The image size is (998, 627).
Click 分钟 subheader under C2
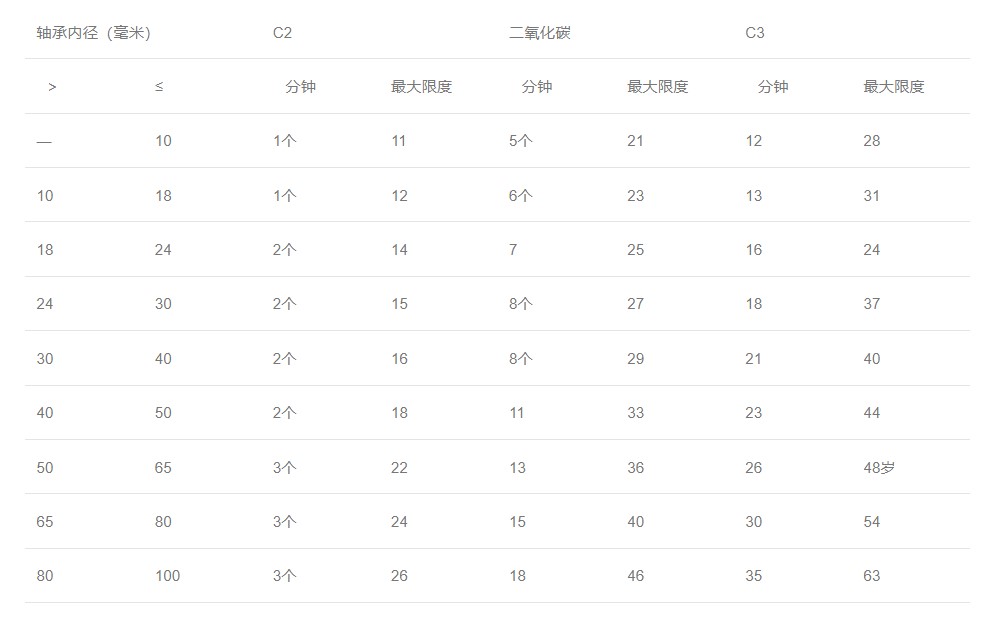coord(300,87)
